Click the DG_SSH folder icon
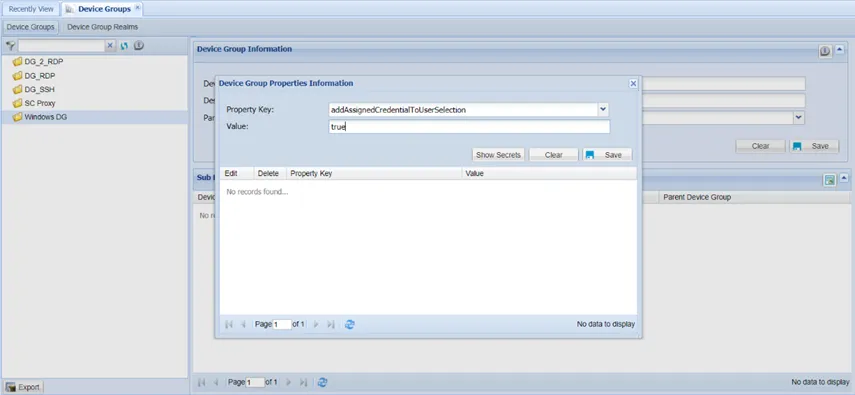Image resolution: width=855 pixels, height=395 pixels. (x=17, y=89)
